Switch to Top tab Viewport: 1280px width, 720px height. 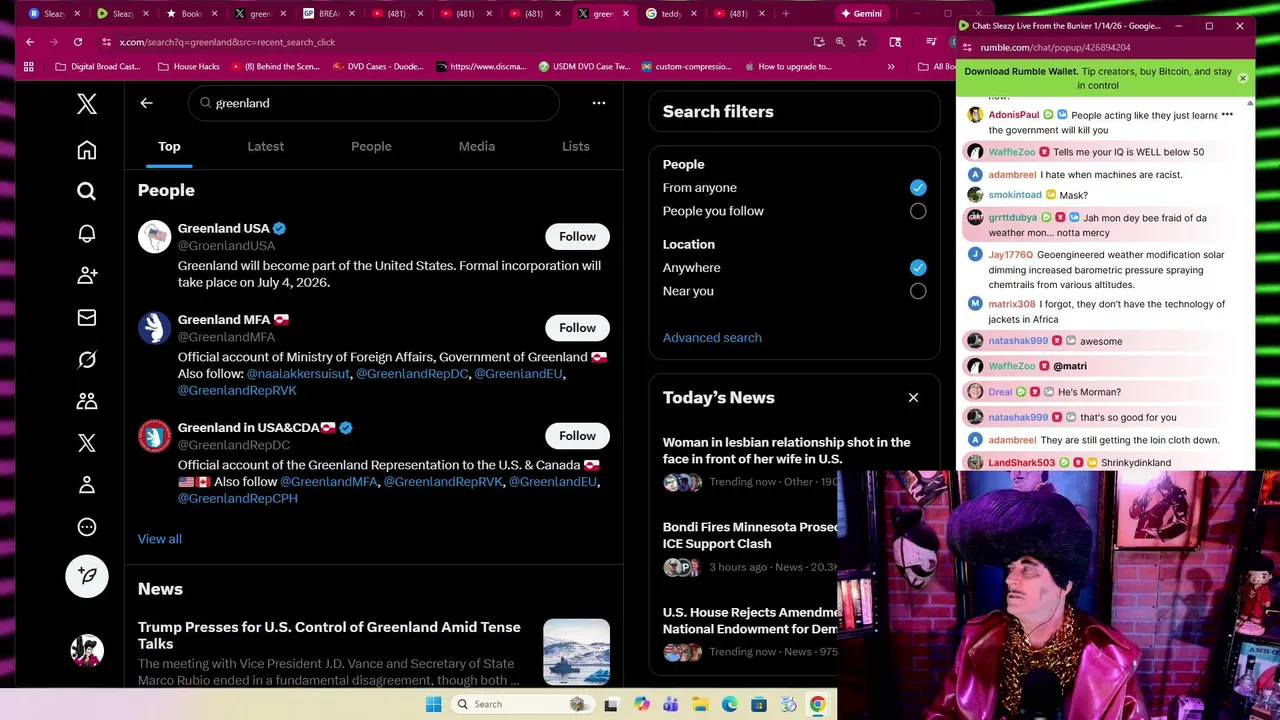pos(169,146)
